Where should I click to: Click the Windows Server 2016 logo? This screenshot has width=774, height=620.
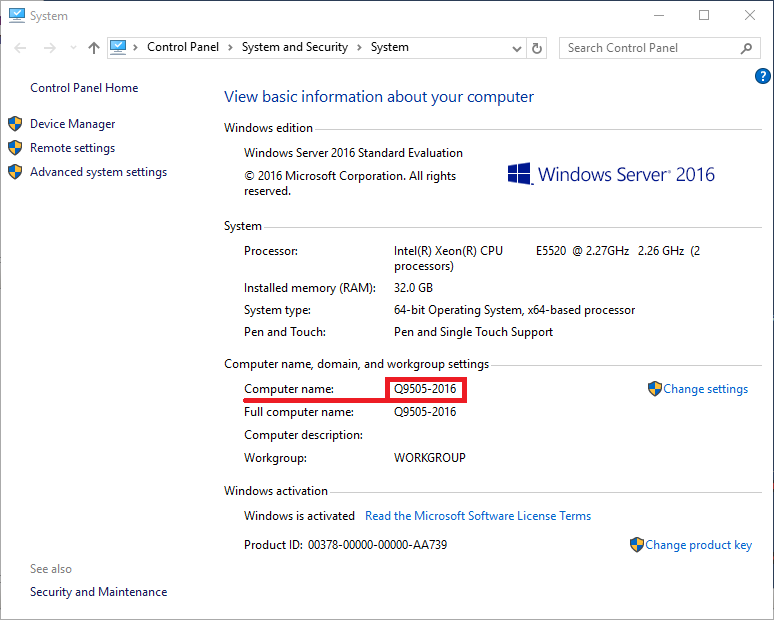(611, 174)
